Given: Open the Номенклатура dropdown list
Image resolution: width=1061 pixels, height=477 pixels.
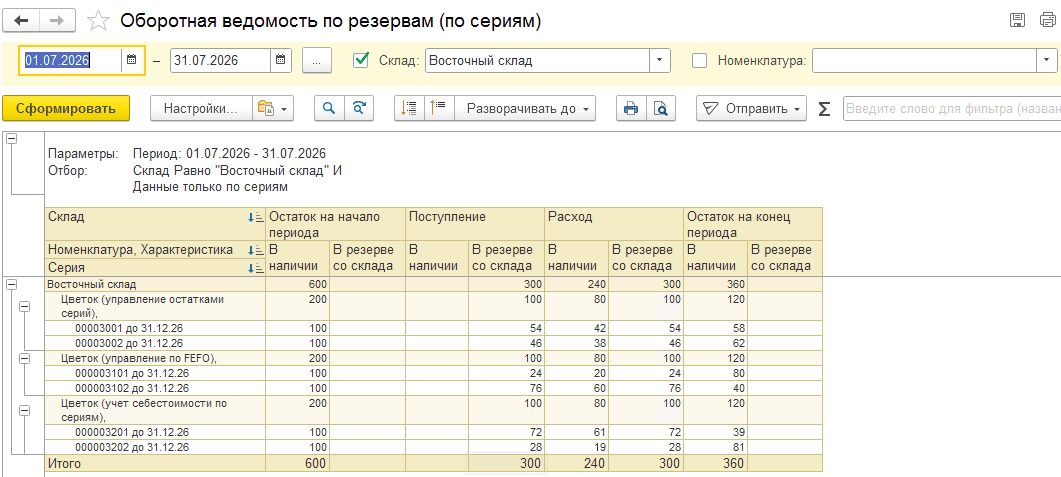Looking at the screenshot, I should (x=1046, y=60).
